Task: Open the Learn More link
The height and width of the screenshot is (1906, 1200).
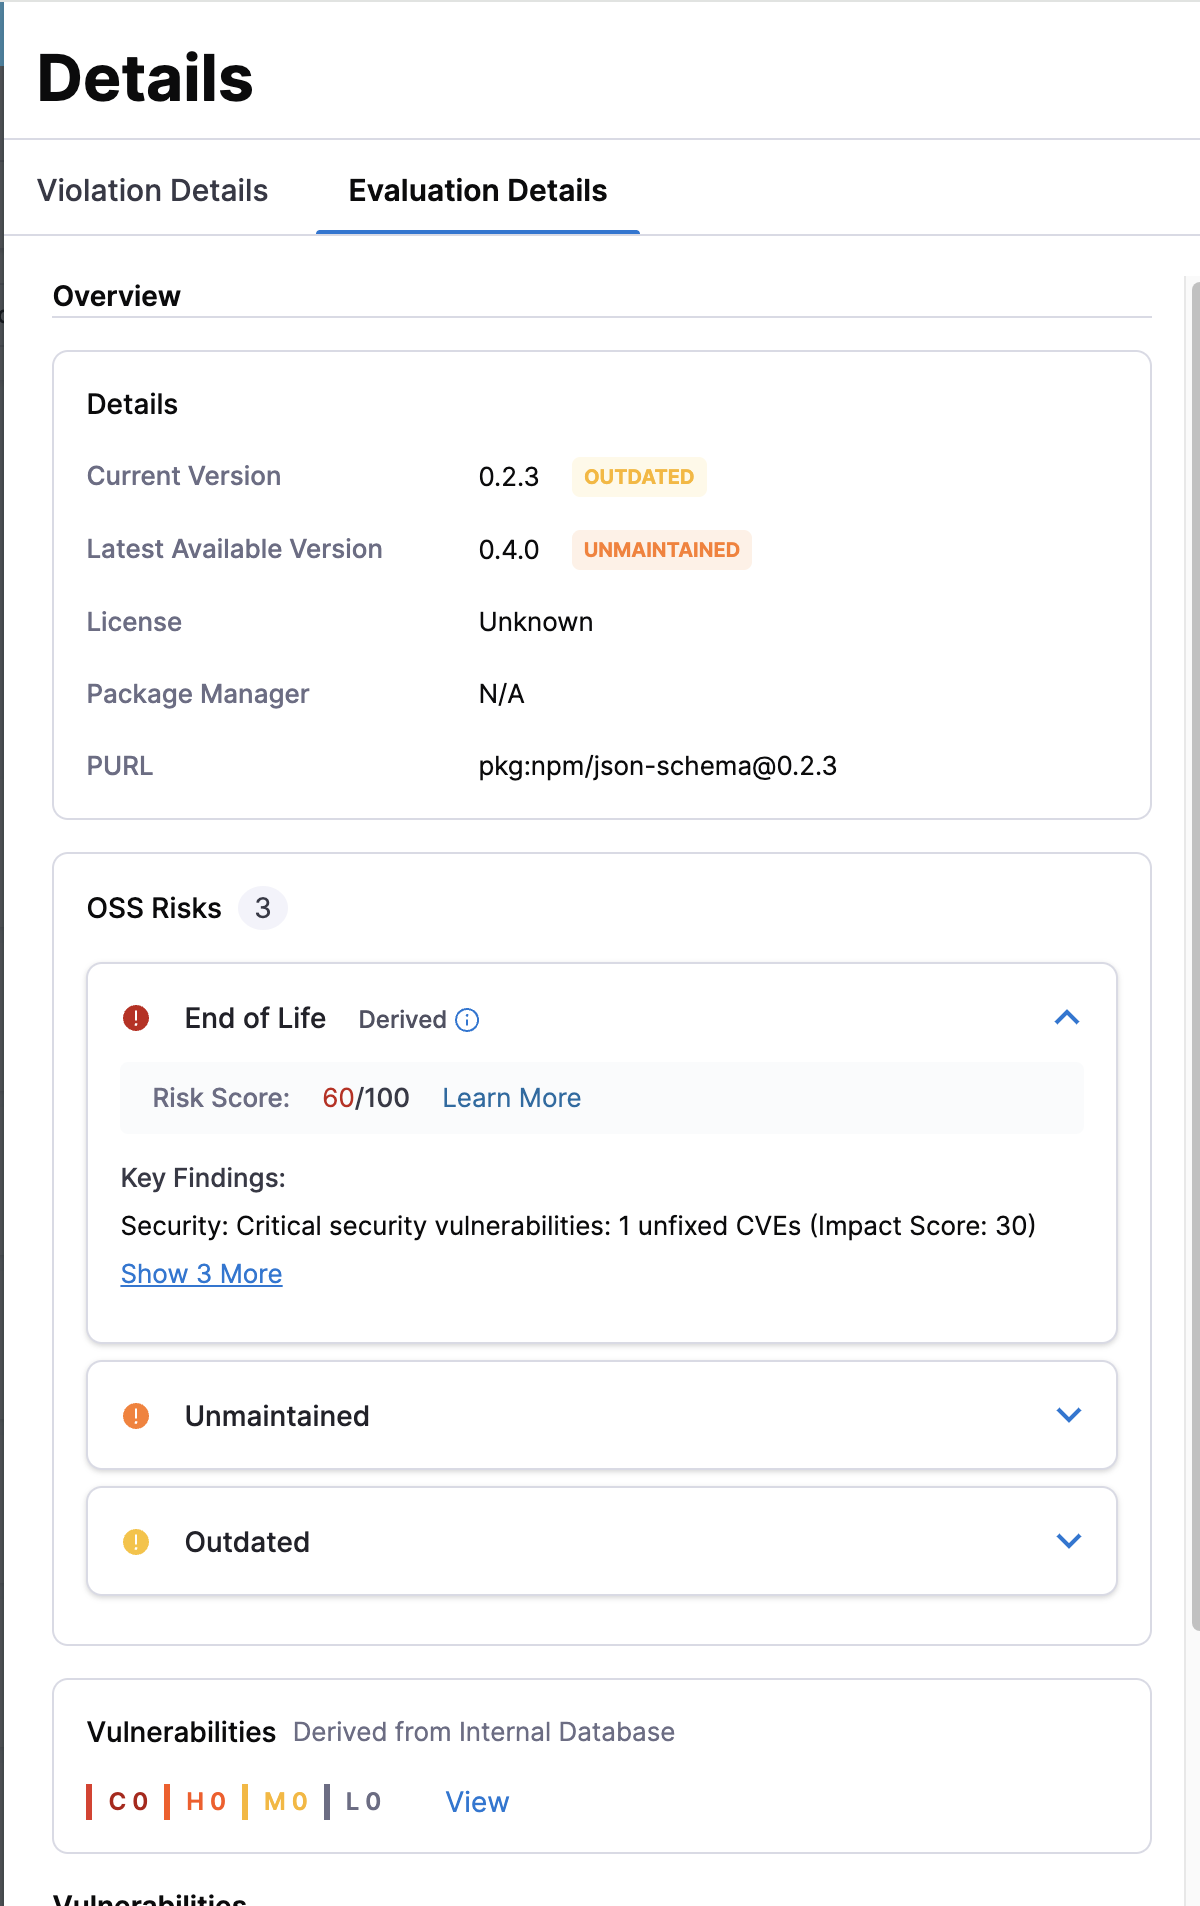Action: 511,1098
